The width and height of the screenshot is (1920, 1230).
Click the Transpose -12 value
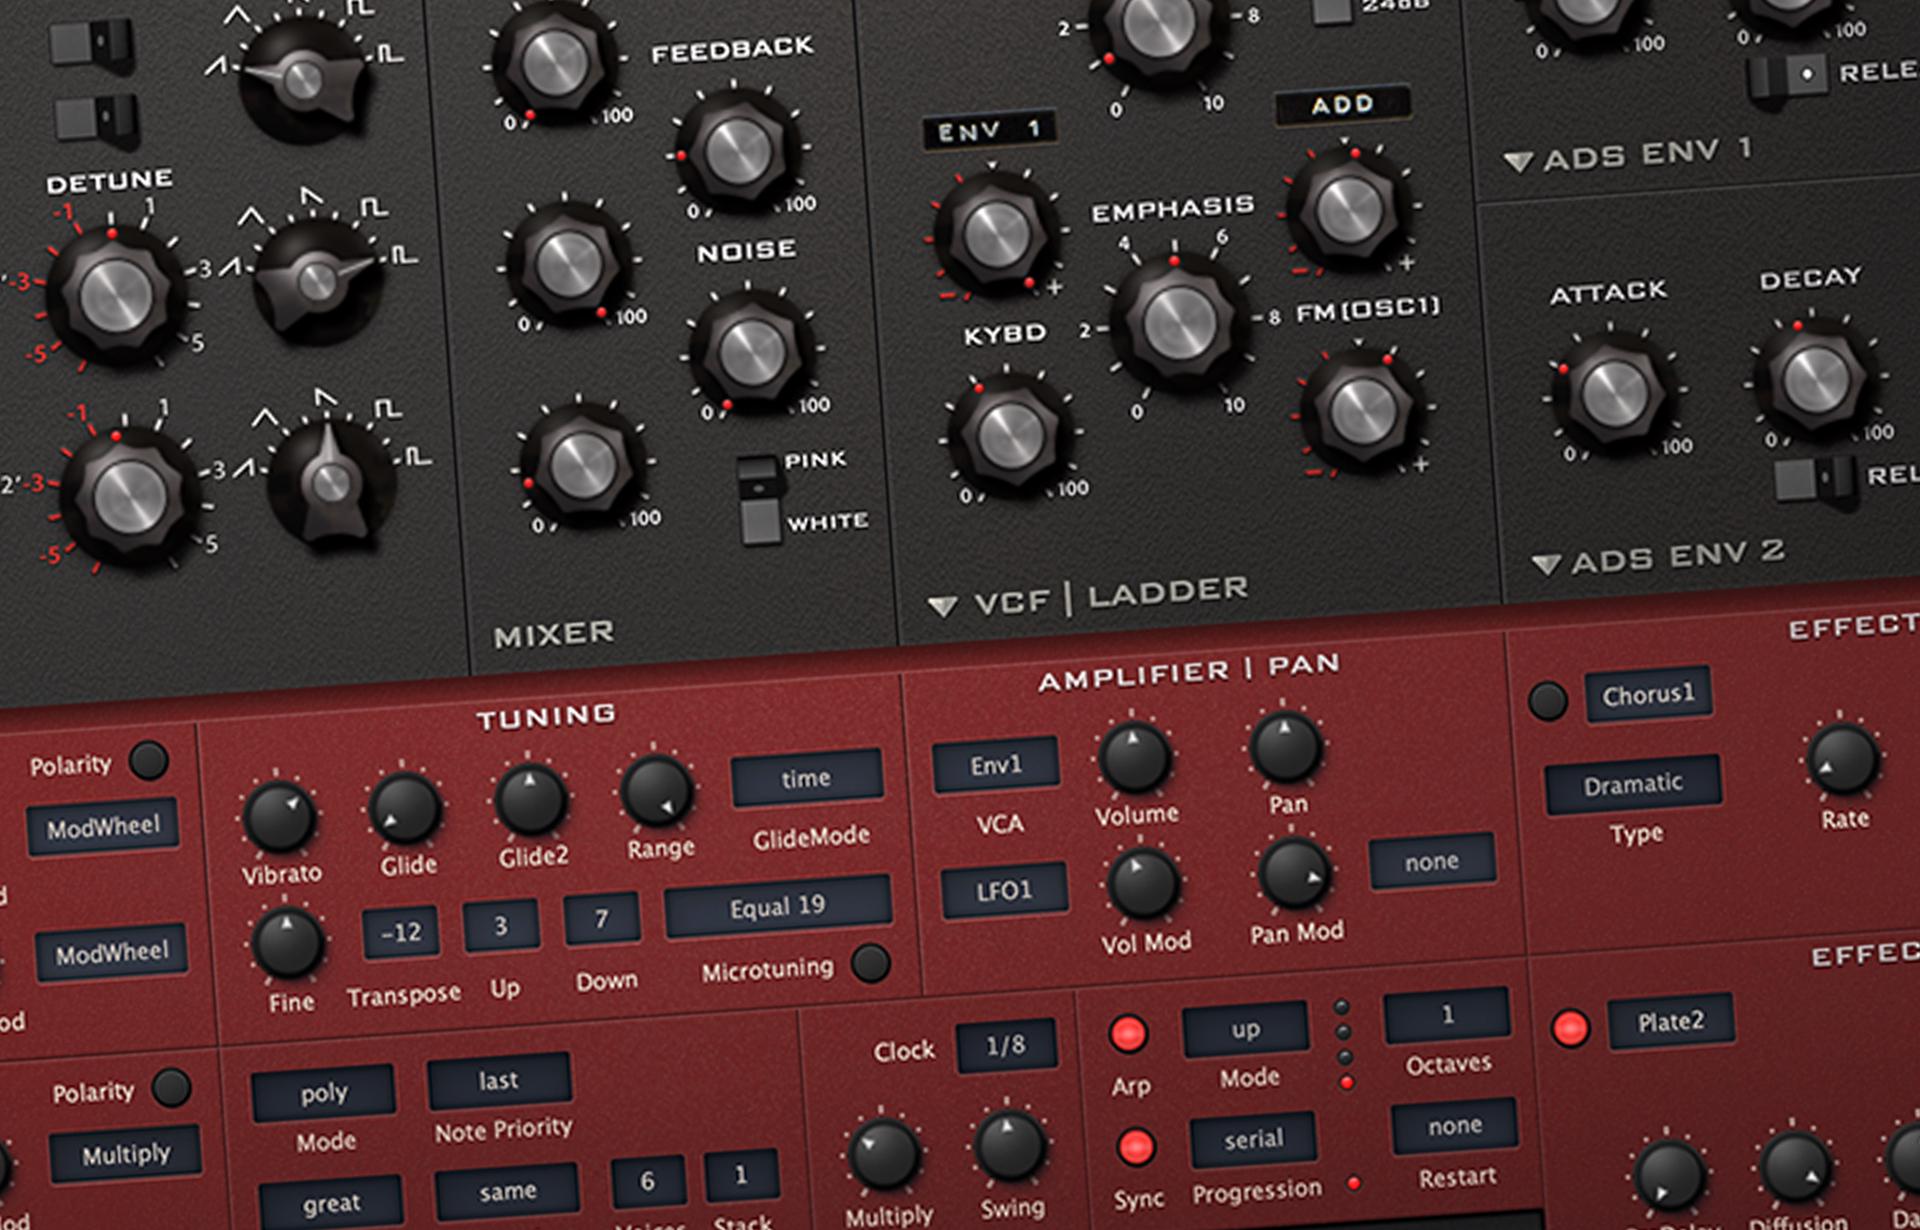click(400, 932)
